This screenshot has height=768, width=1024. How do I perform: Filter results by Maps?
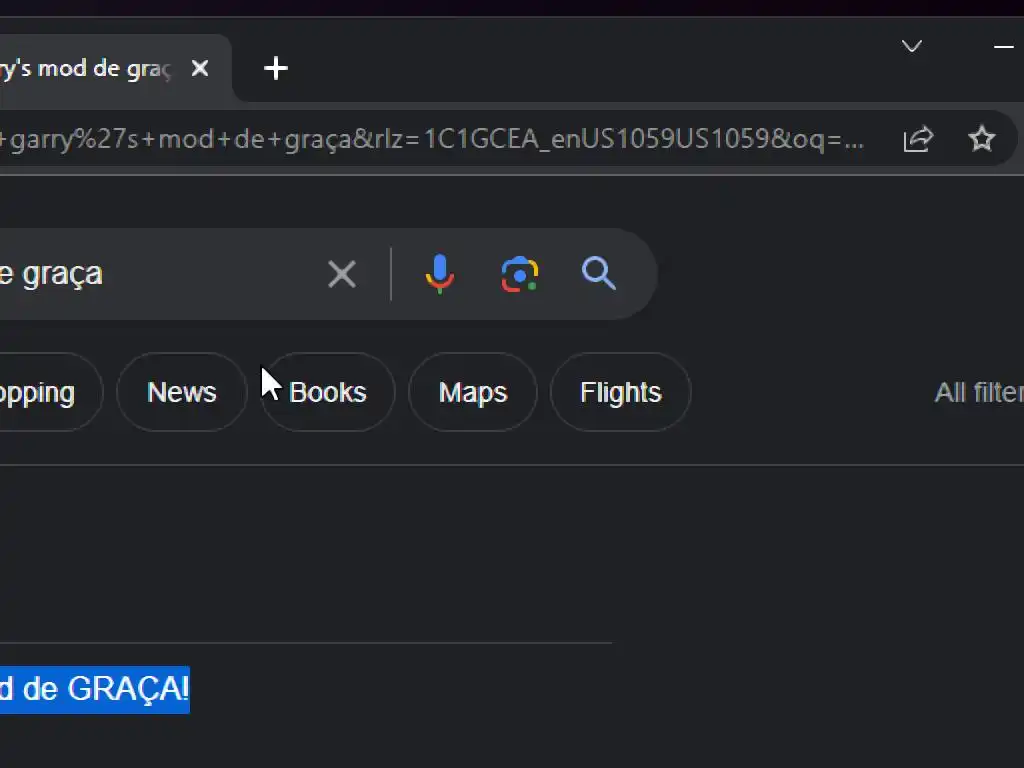click(473, 392)
